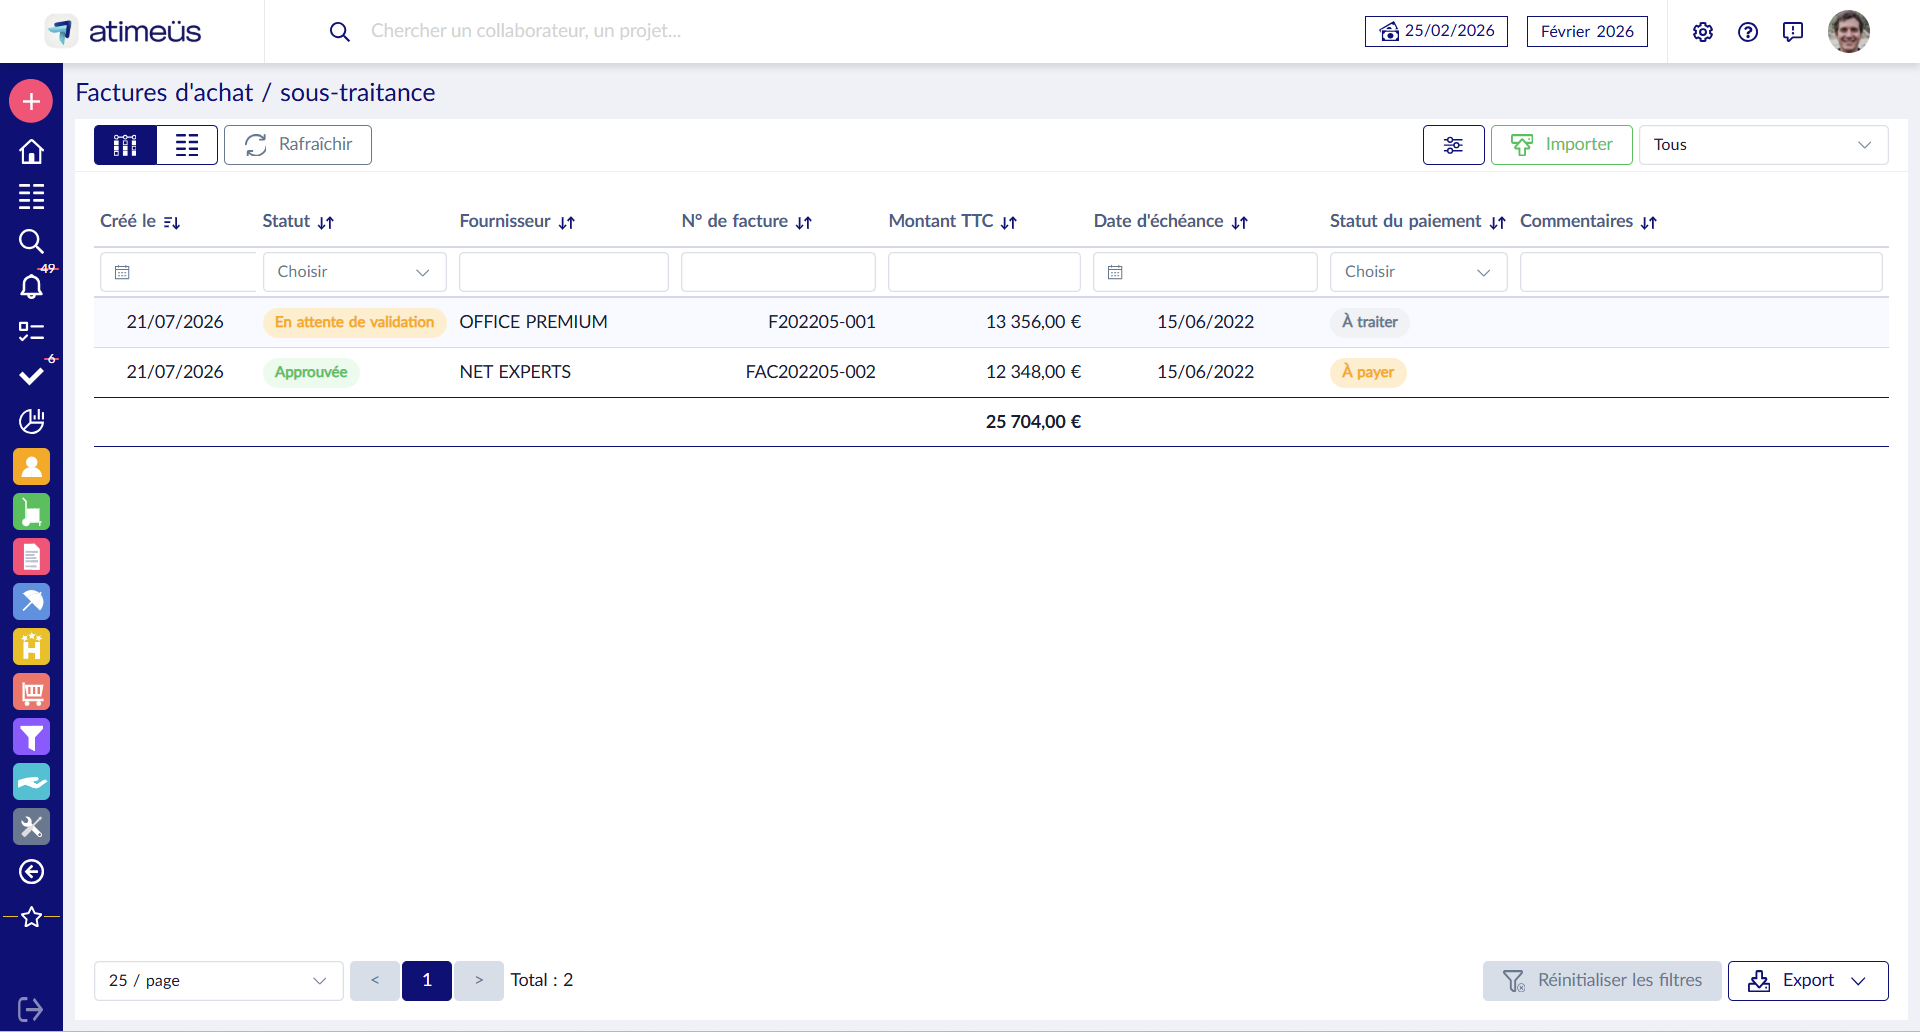Click the Importer button
Screen dimensions: 1920x1032
1561,145
